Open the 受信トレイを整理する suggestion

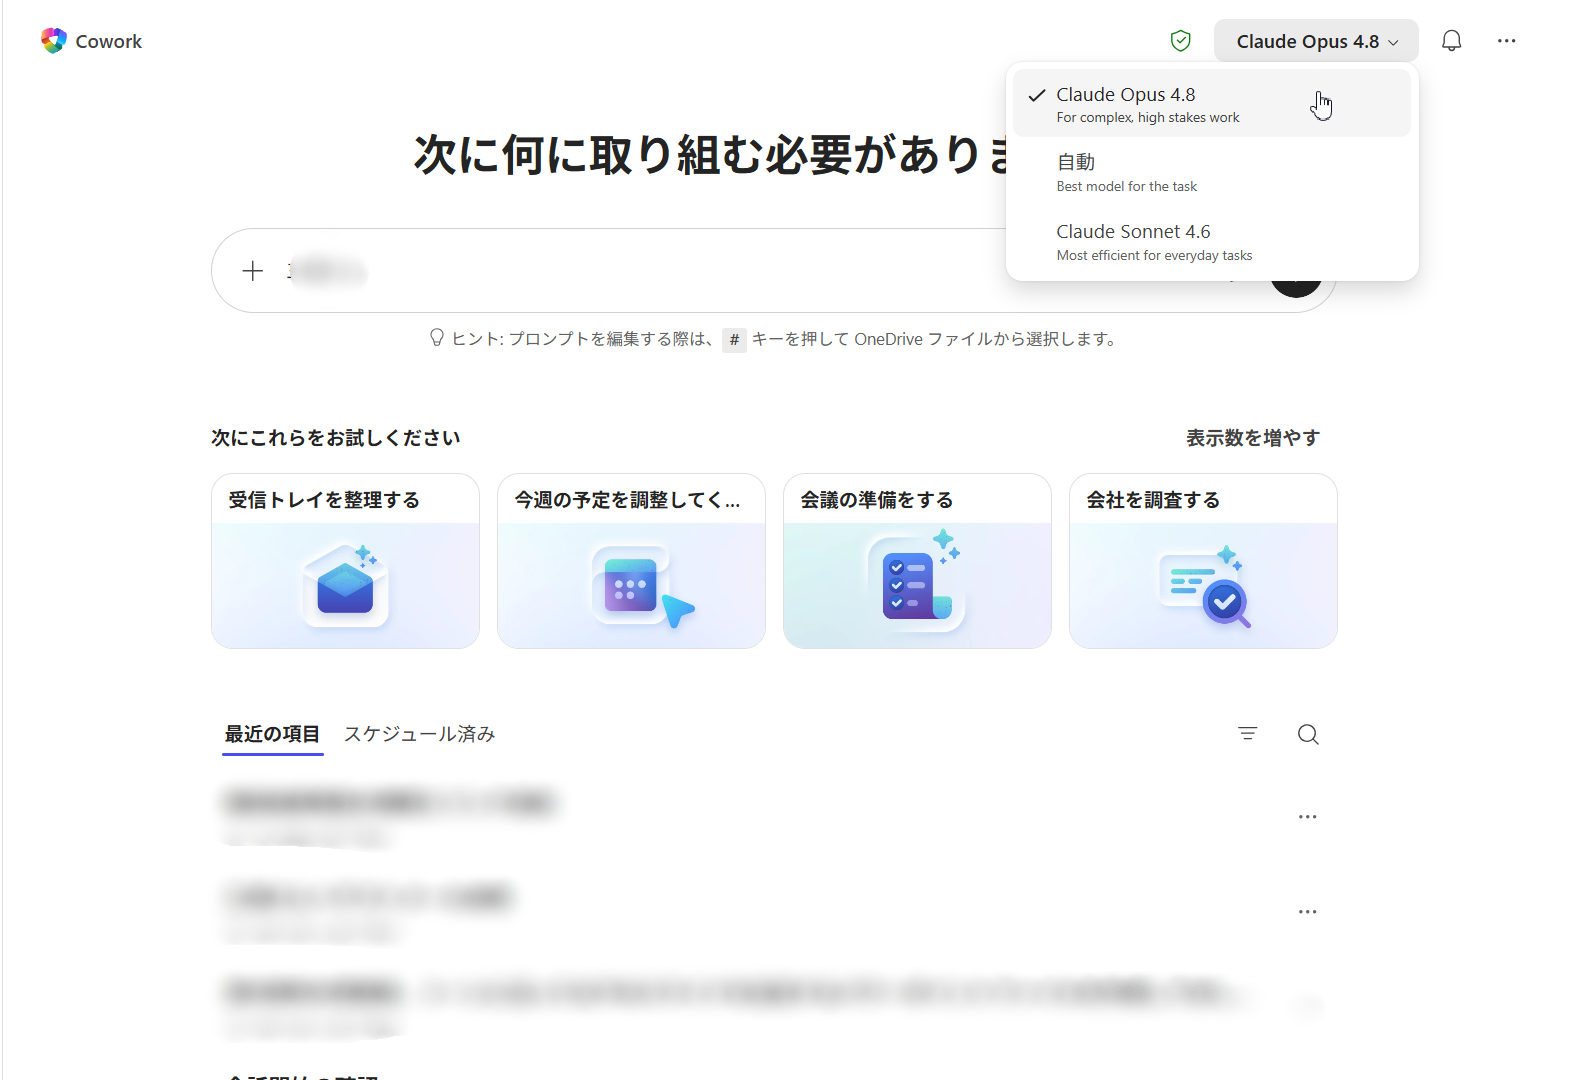345,561
